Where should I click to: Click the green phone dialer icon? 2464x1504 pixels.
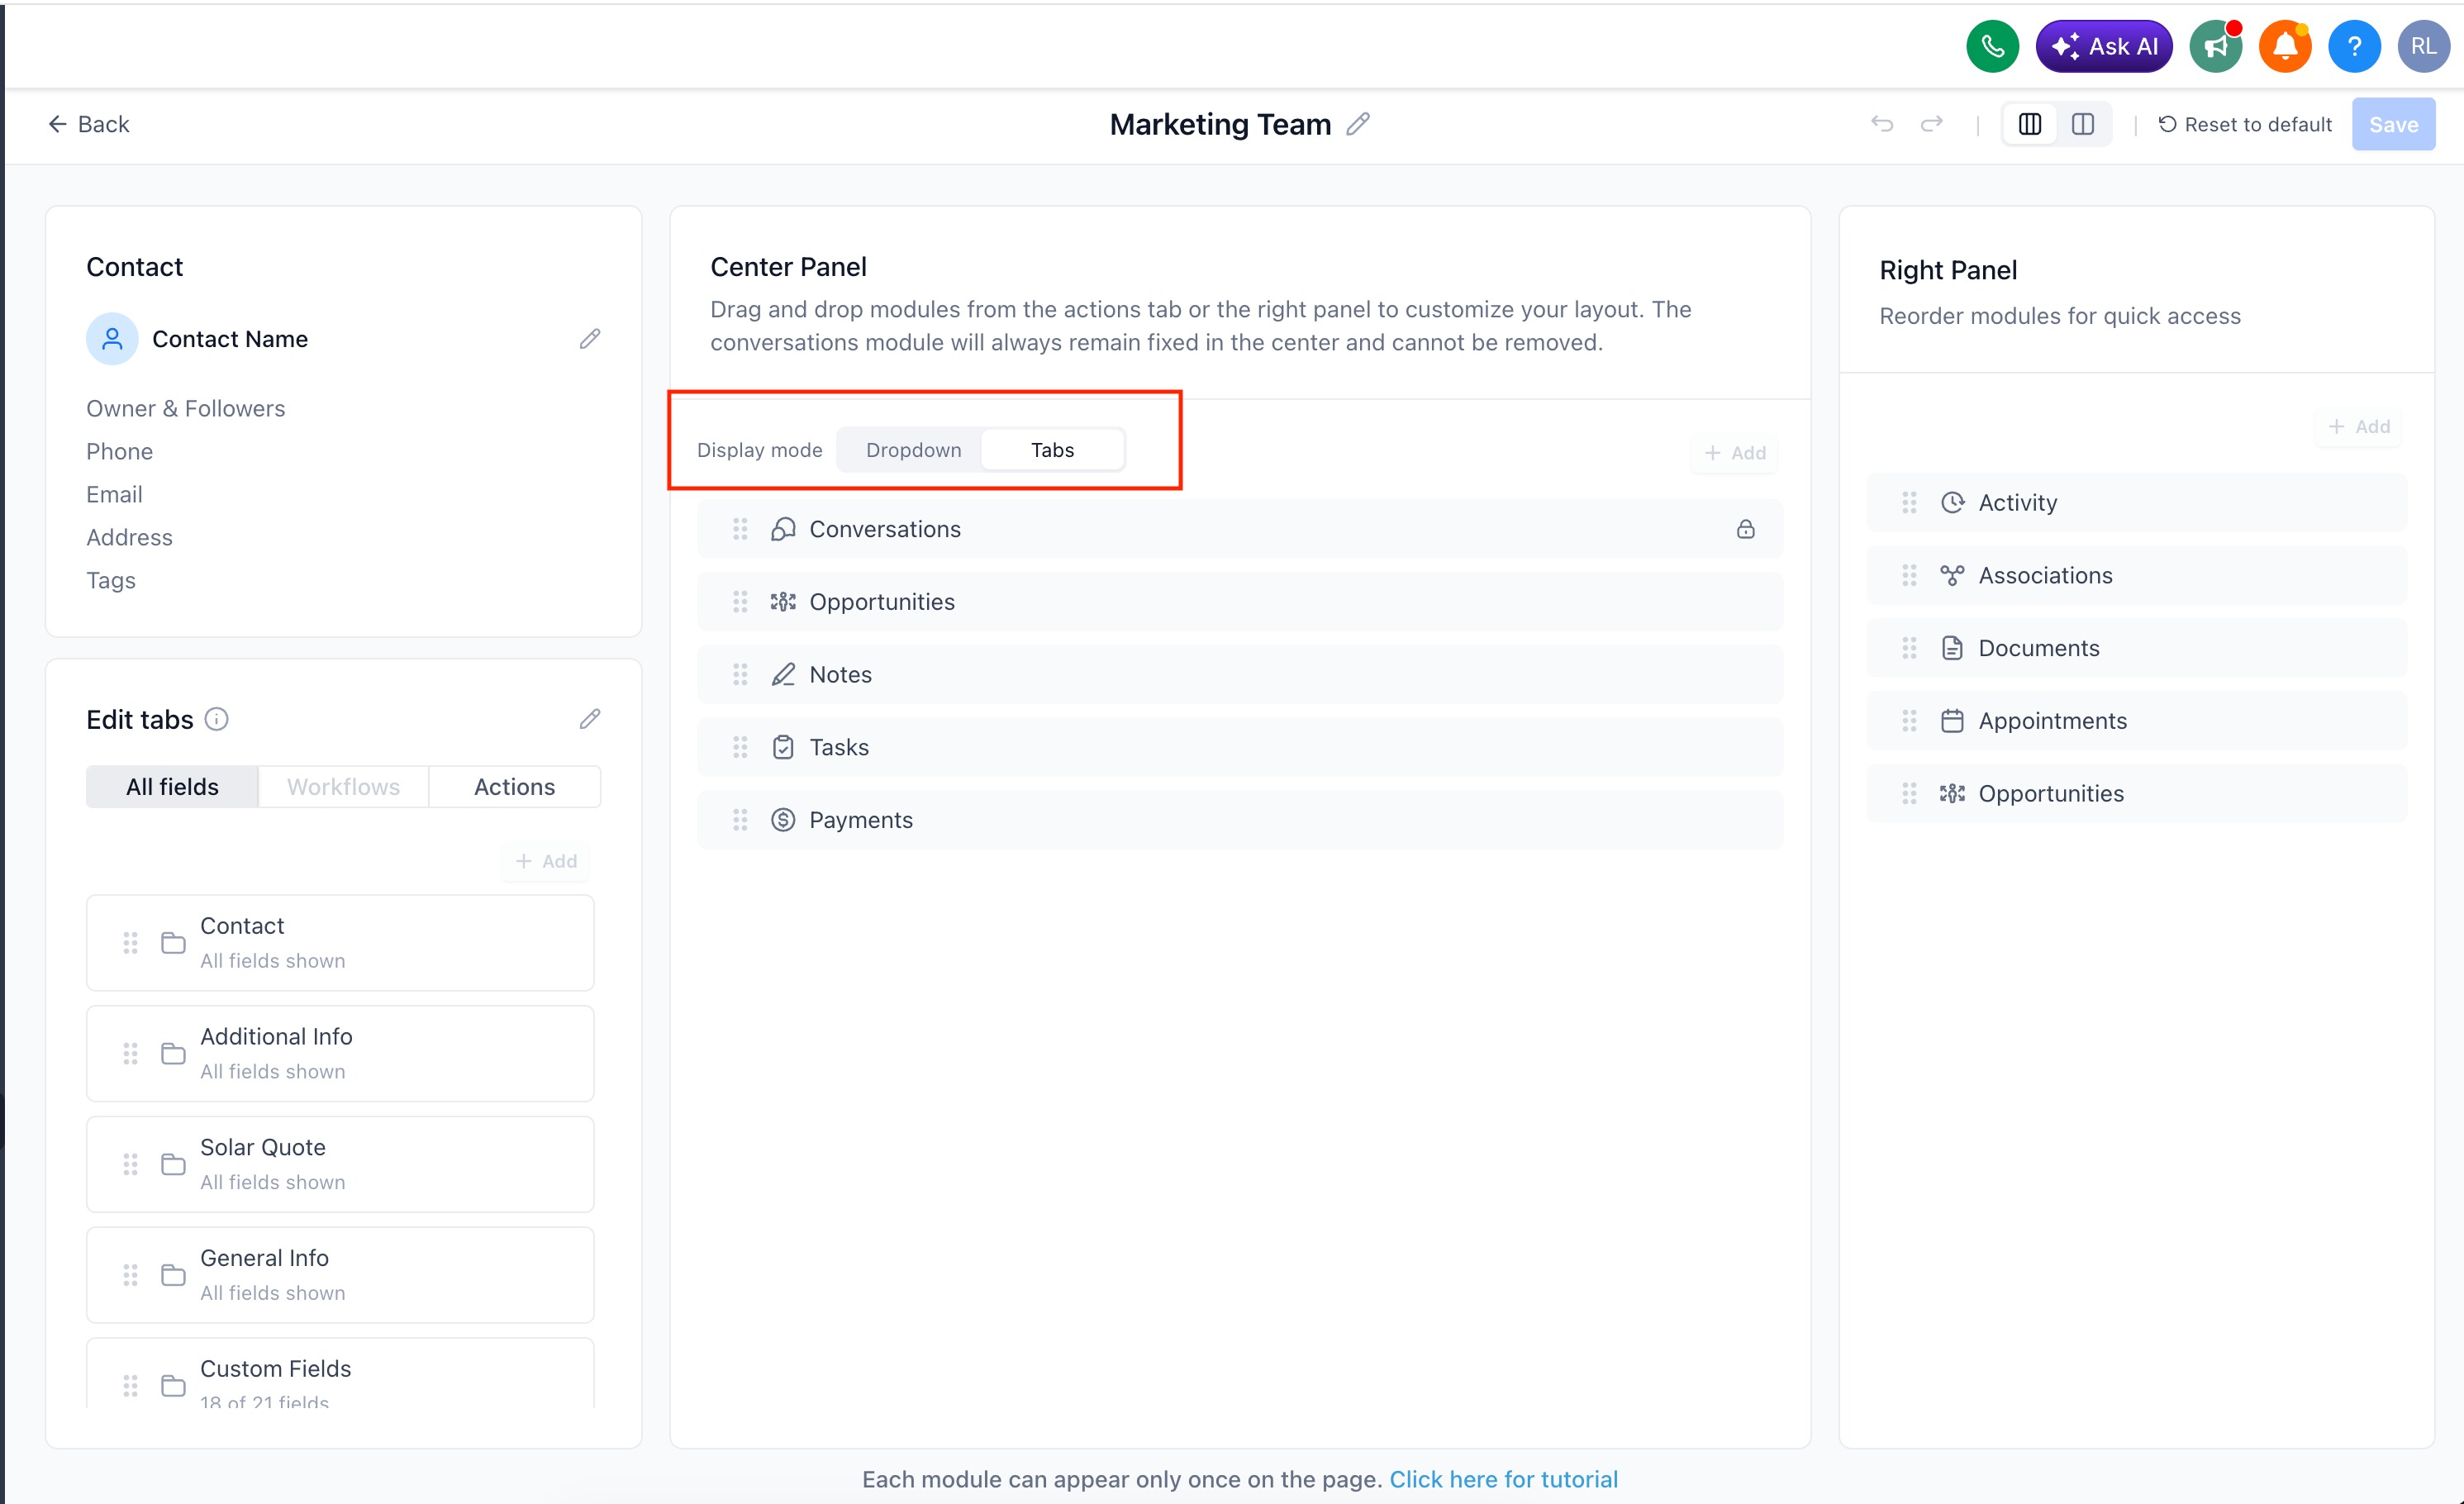pos(1991,46)
